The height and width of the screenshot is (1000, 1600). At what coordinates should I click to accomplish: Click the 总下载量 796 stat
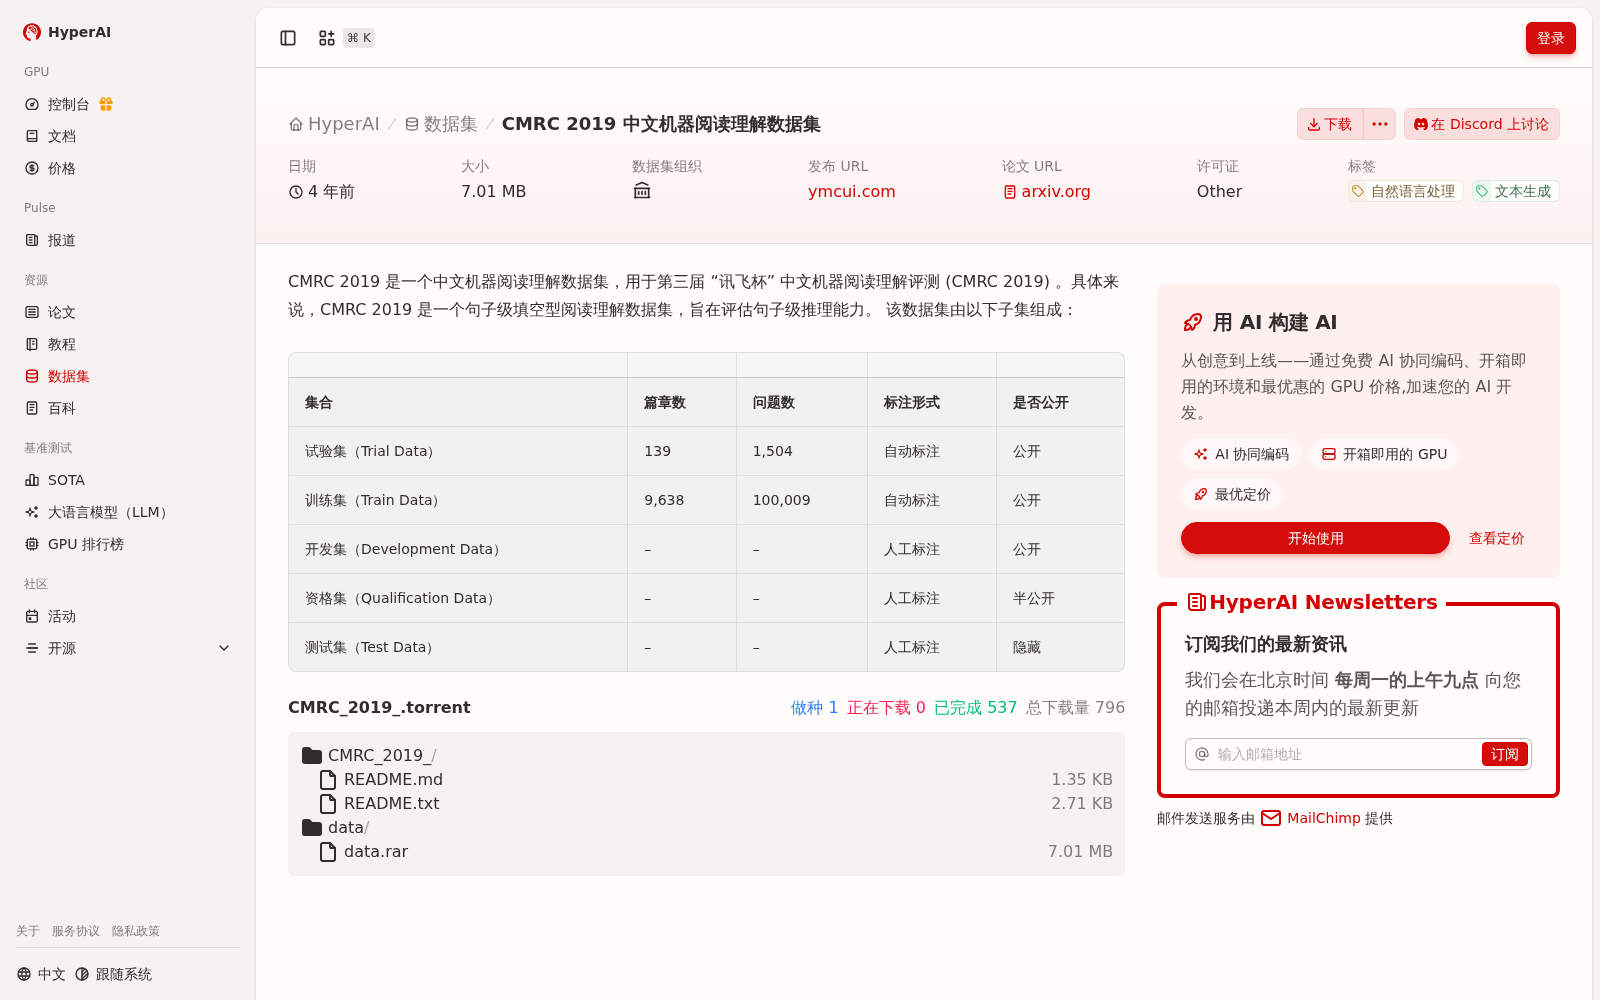point(1075,707)
